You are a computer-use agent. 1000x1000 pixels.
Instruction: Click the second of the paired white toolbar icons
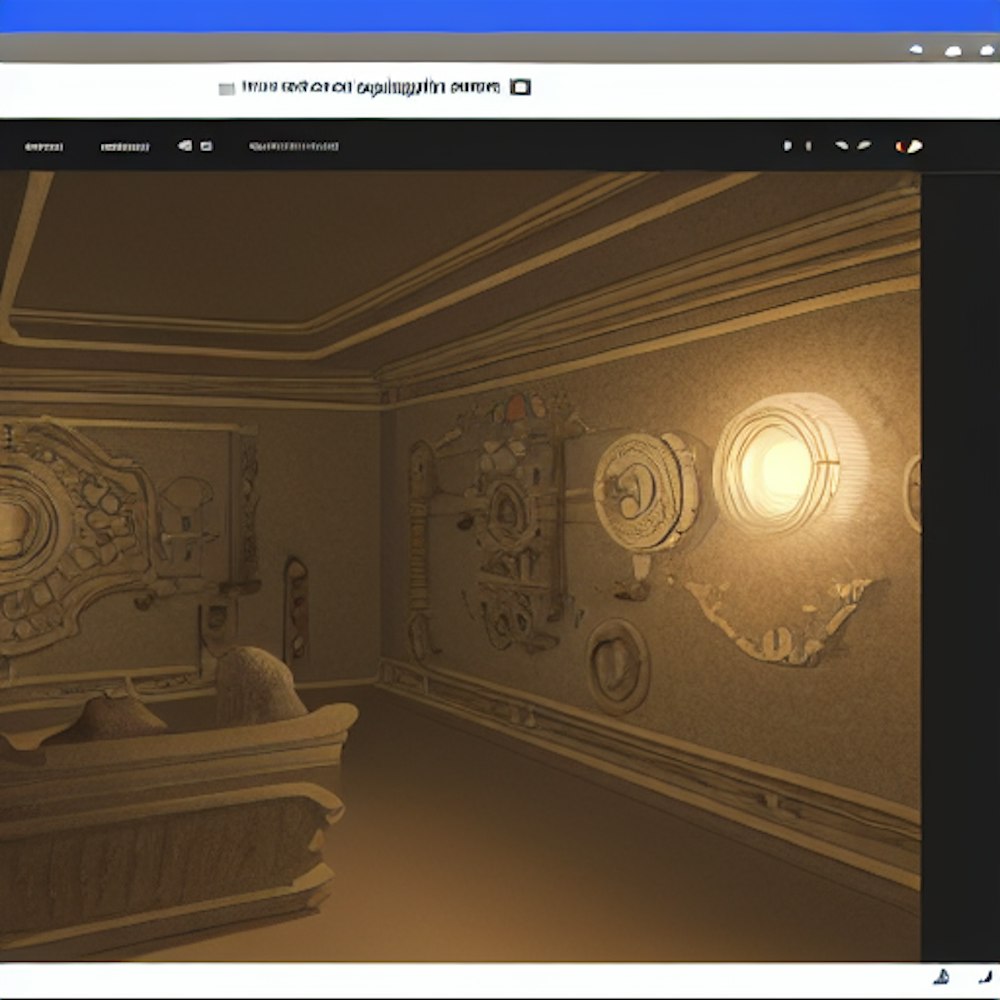click(x=863, y=146)
